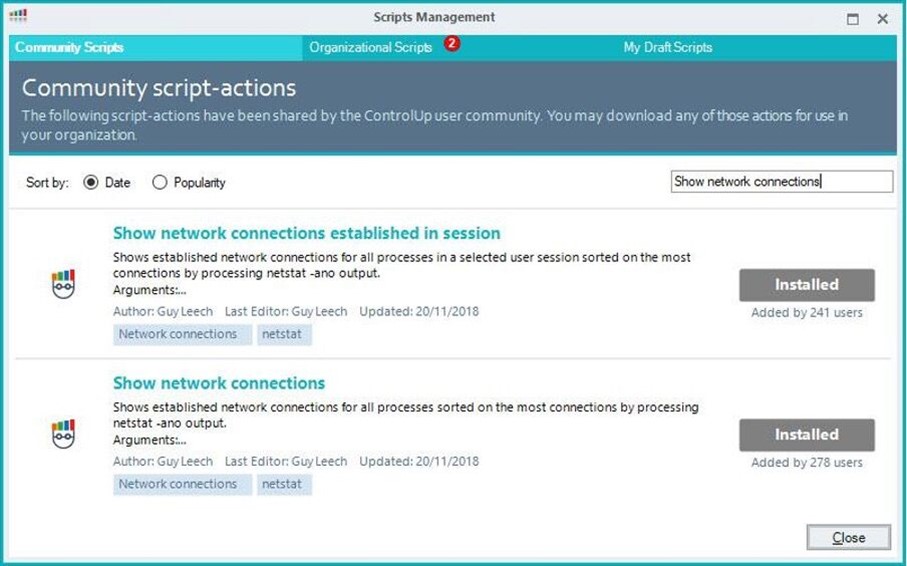907x566 pixels.
Task: Click 'Community script-actions' heading
Action: click(x=158, y=88)
